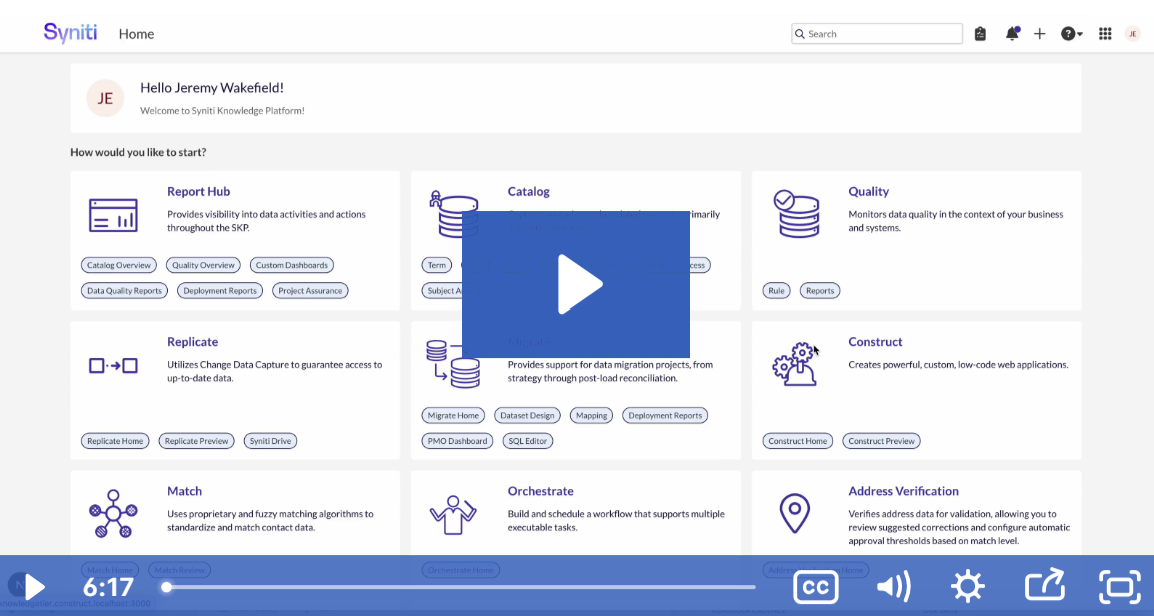Open the notifications bell
The height and width of the screenshot is (616, 1154).
coord(1012,34)
